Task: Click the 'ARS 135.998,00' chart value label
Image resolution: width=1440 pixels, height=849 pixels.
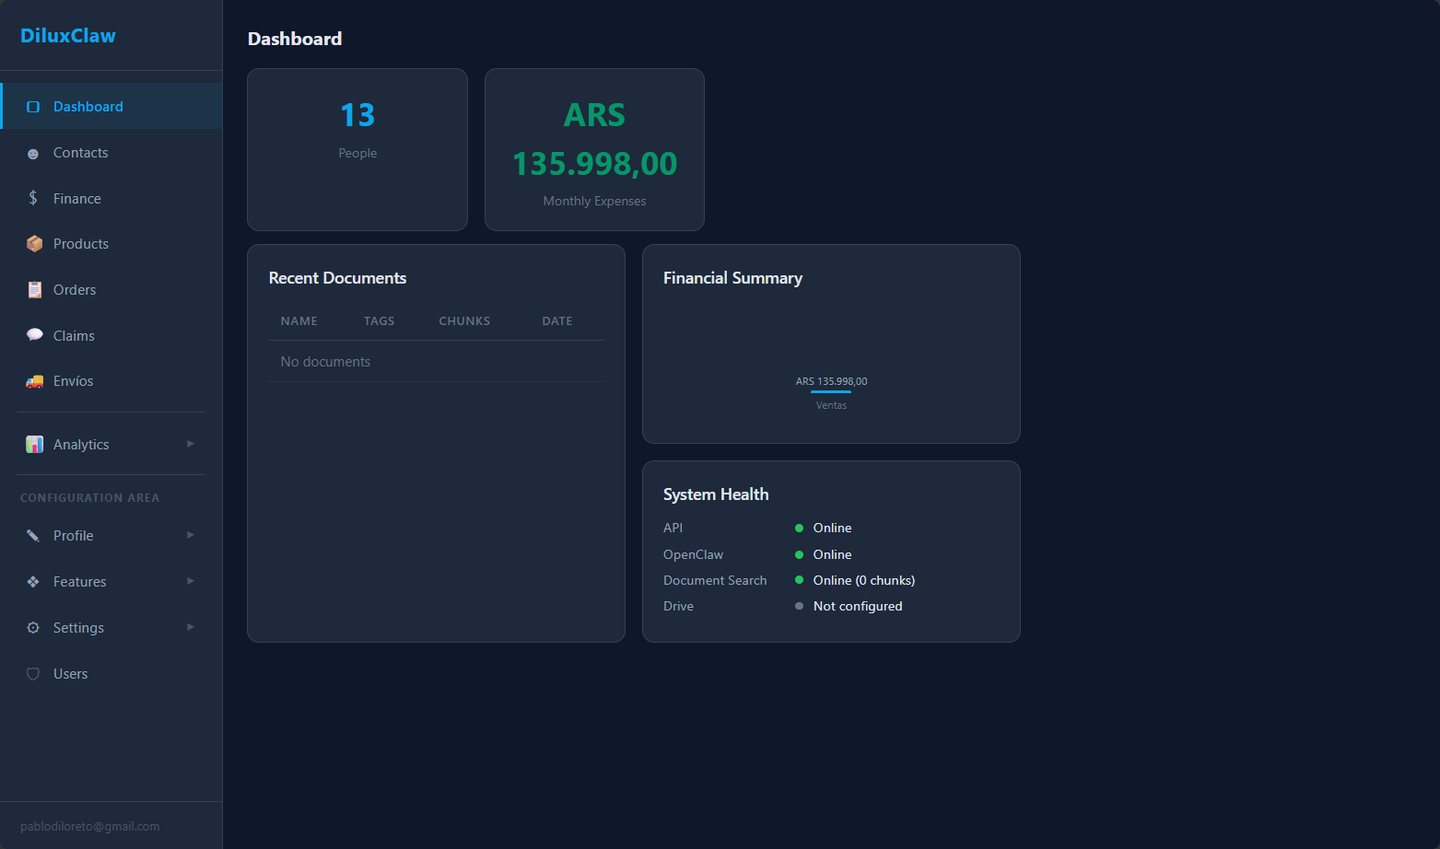Action: (x=831, y=381)
